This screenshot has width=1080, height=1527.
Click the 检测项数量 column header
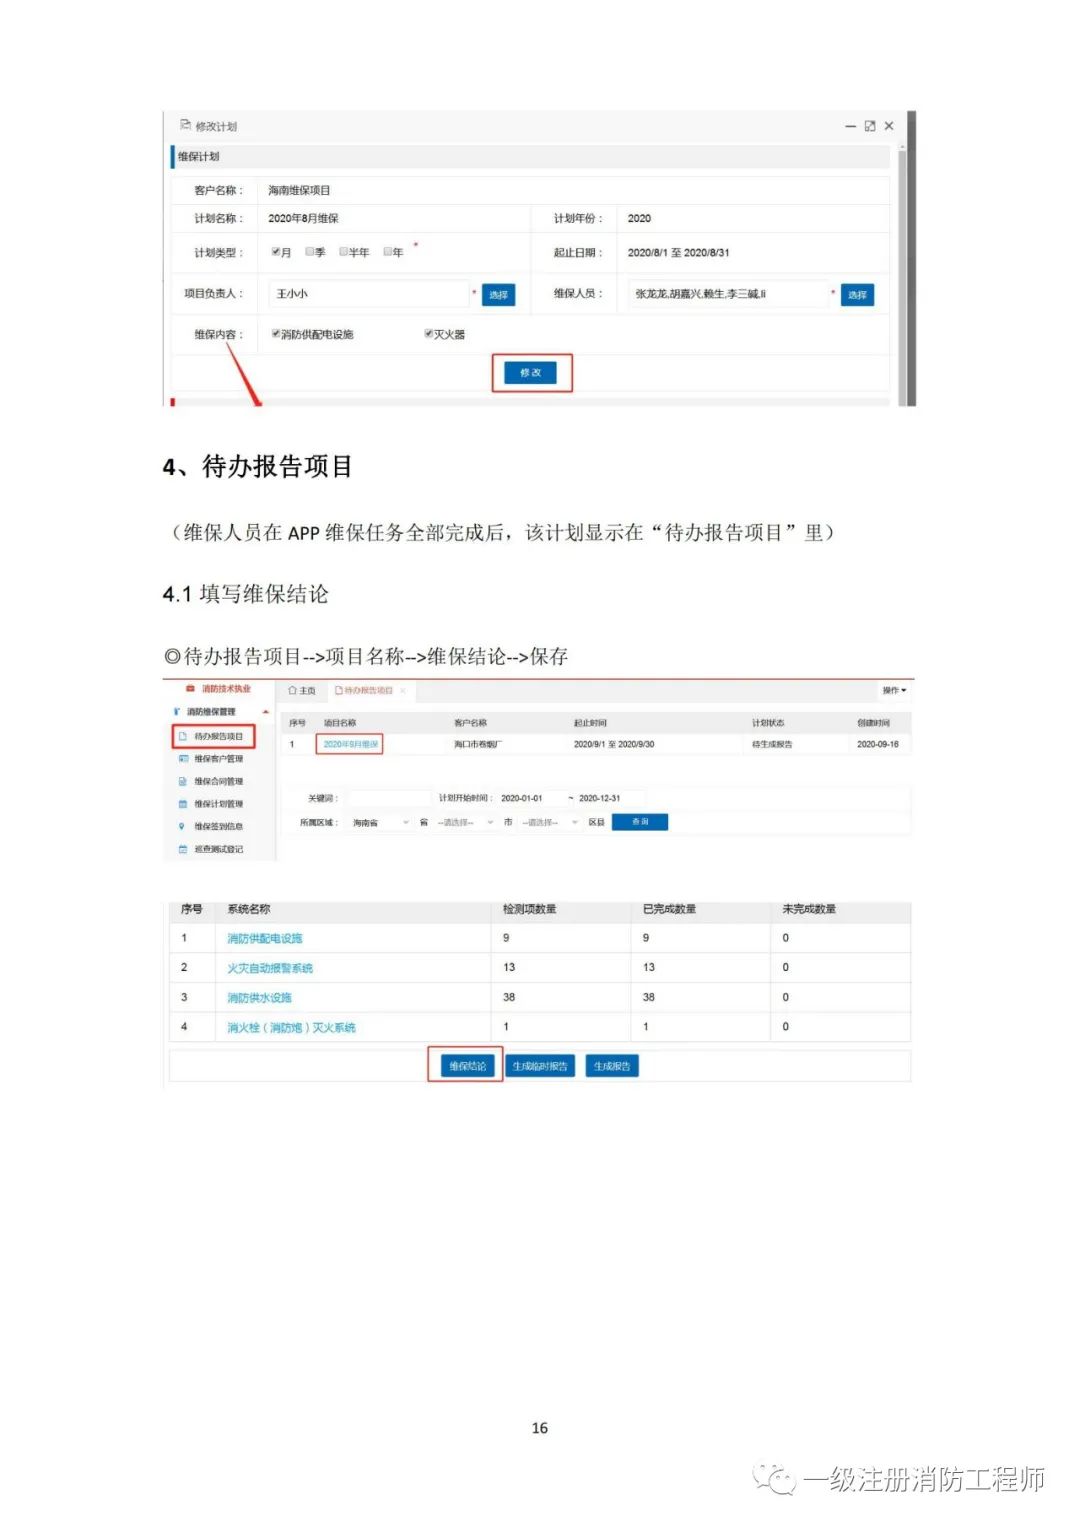point(529,909)
